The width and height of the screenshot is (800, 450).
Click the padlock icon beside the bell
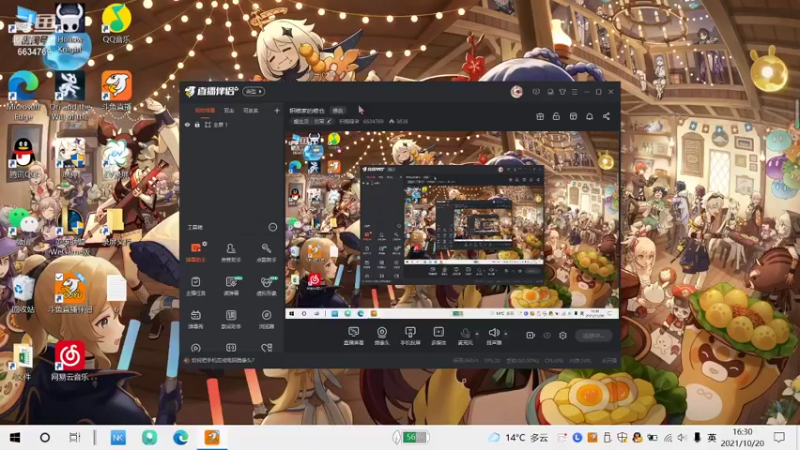556,116
